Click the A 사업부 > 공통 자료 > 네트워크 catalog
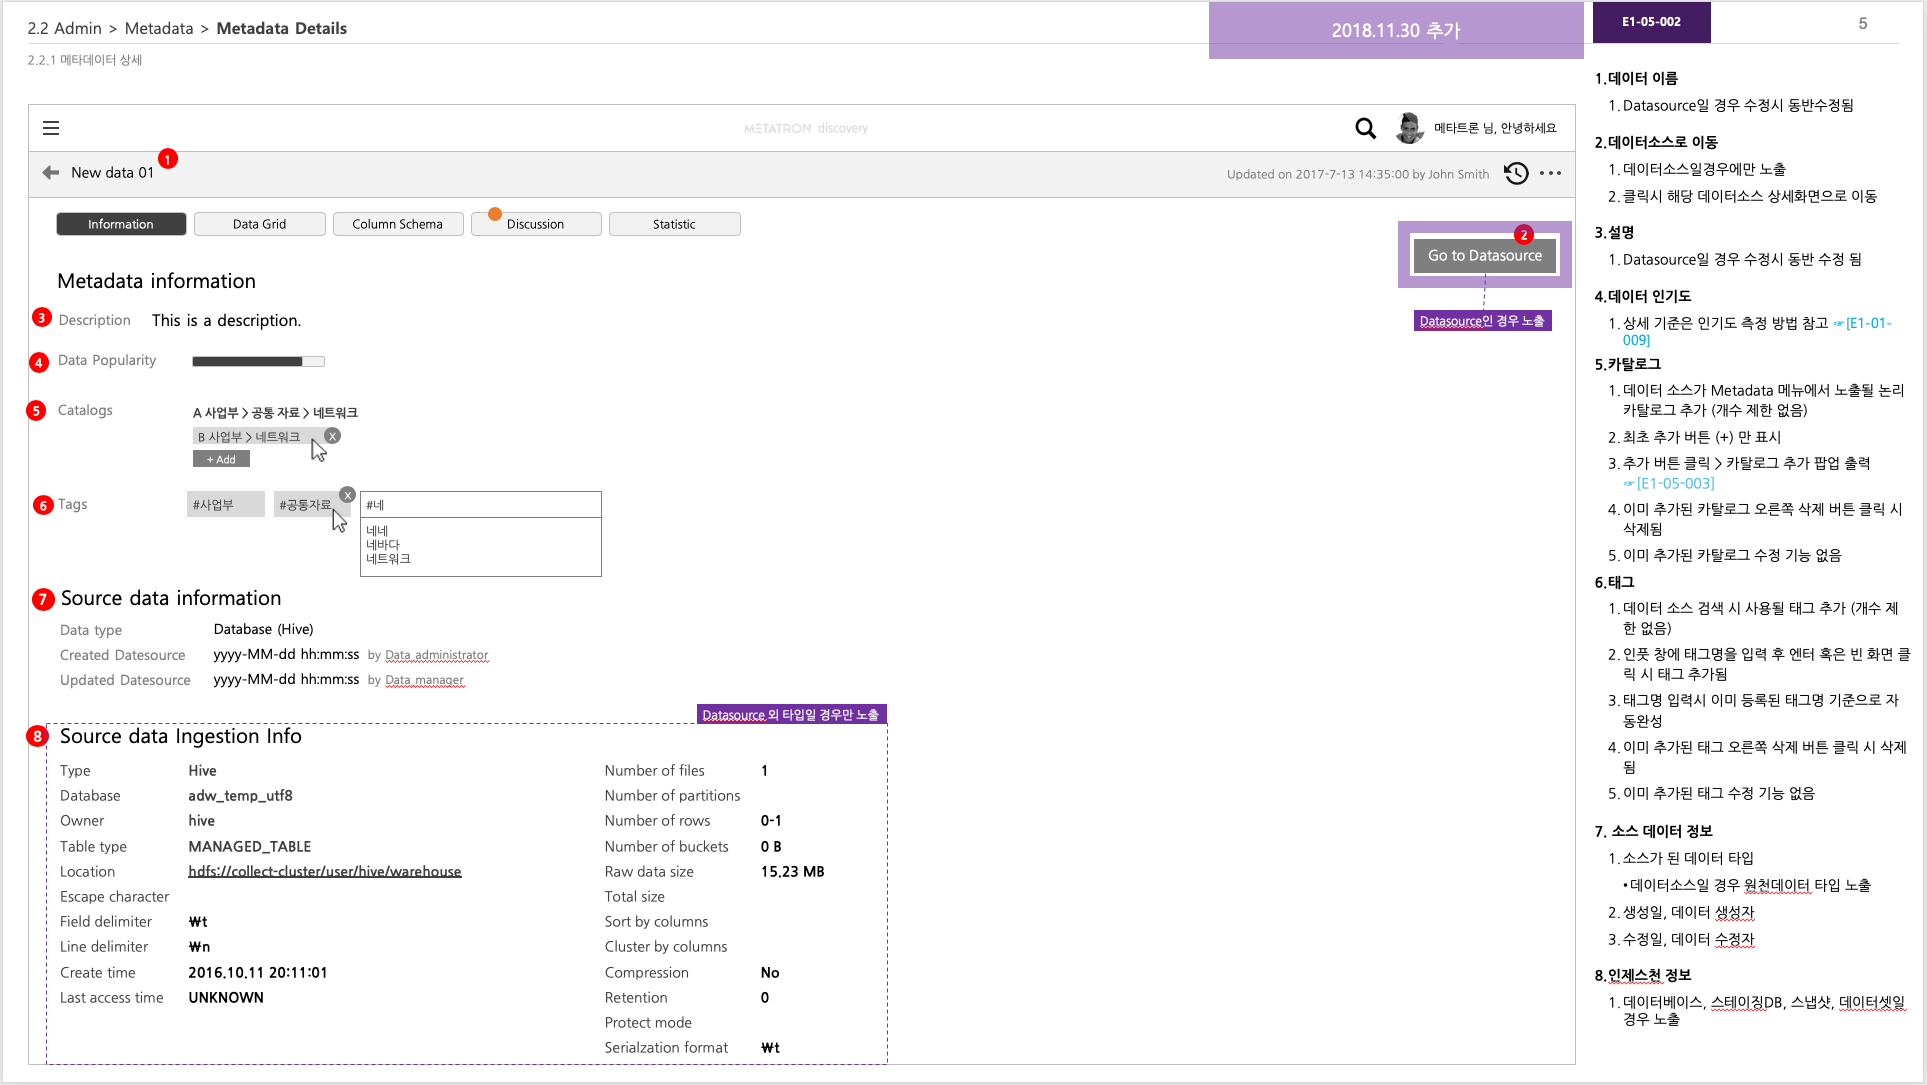 coord(275,413)
